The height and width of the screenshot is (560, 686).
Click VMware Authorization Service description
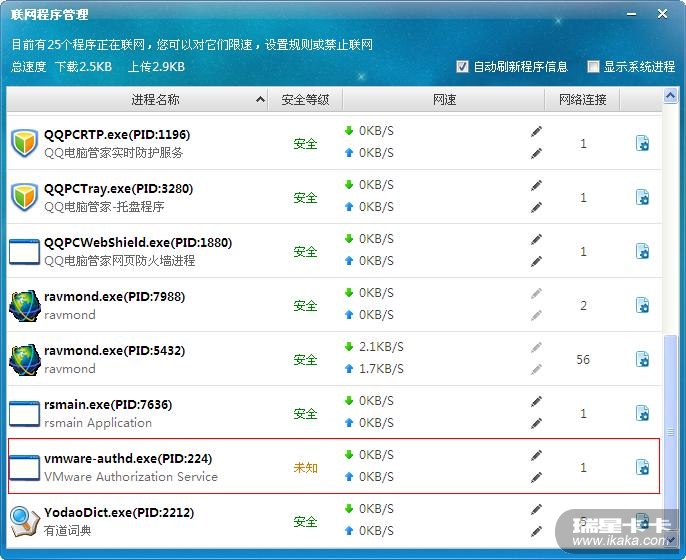[x=131, y=476]
